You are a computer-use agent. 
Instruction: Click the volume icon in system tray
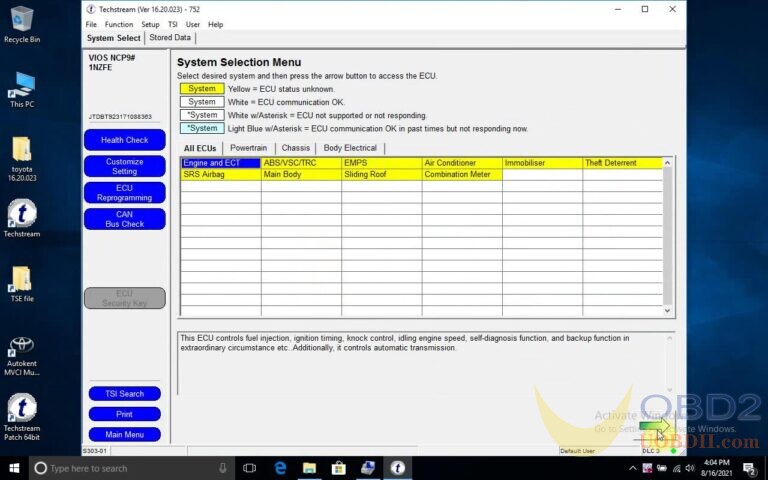point(690,468)
